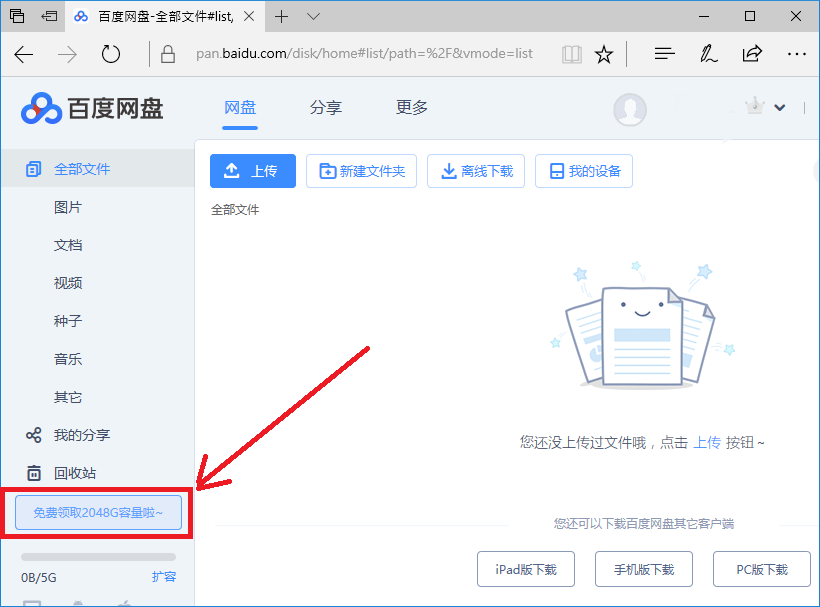
Task: Close the 百度网盘 browser tab
Action: point(249,17)
